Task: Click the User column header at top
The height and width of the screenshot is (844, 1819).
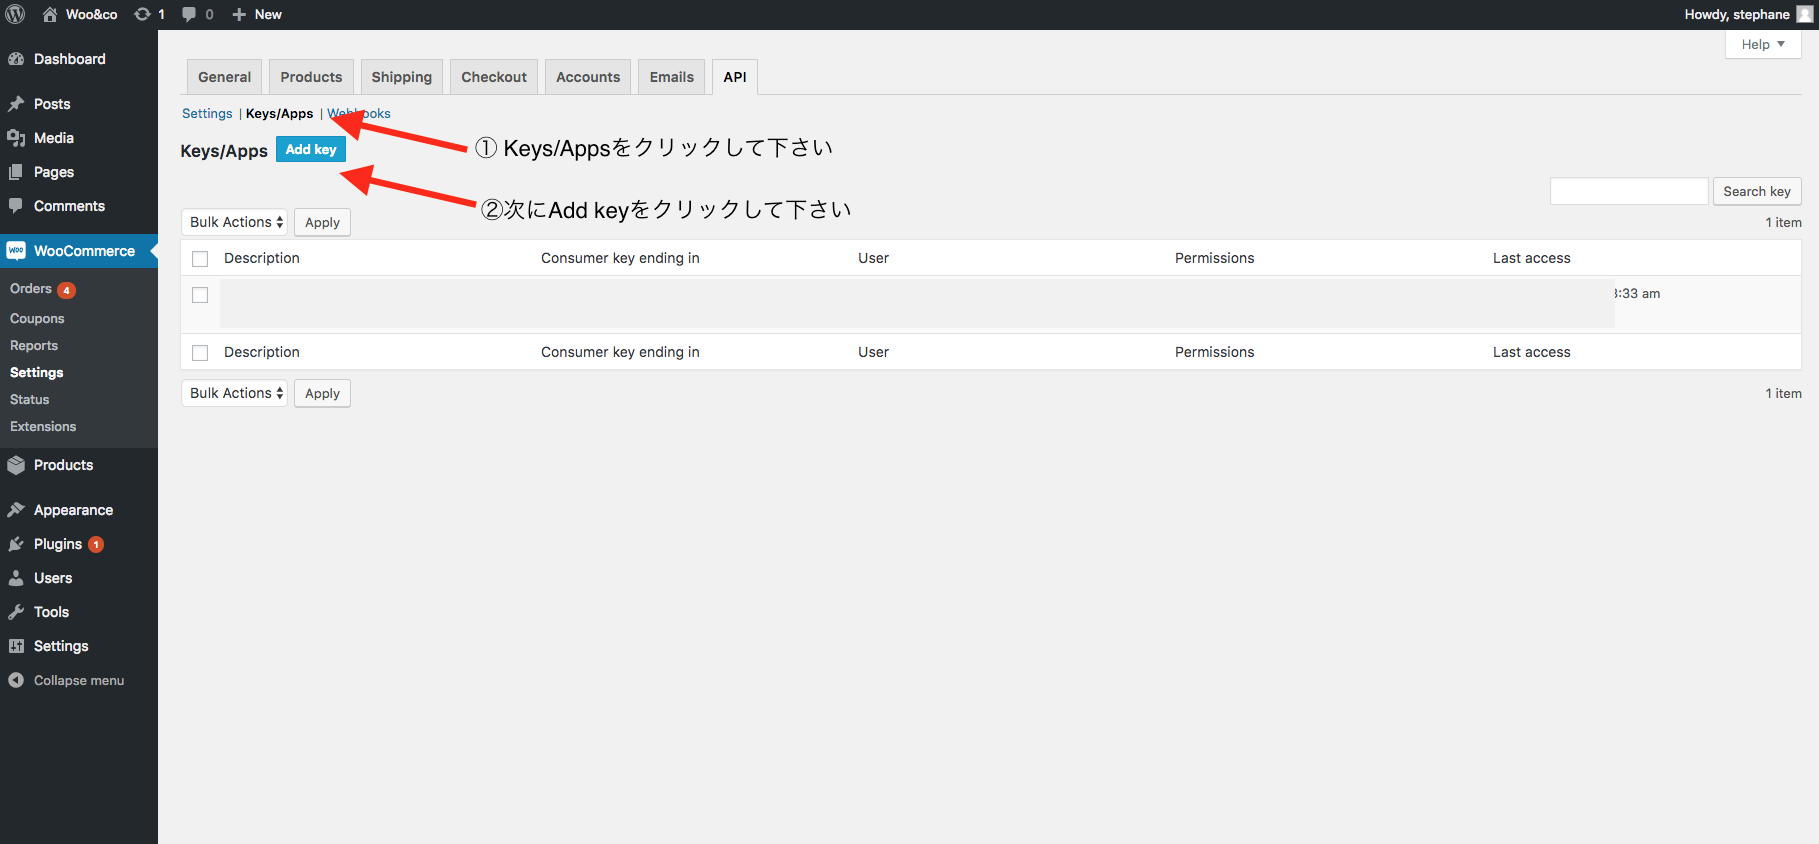Action: (x=873, y=258)
